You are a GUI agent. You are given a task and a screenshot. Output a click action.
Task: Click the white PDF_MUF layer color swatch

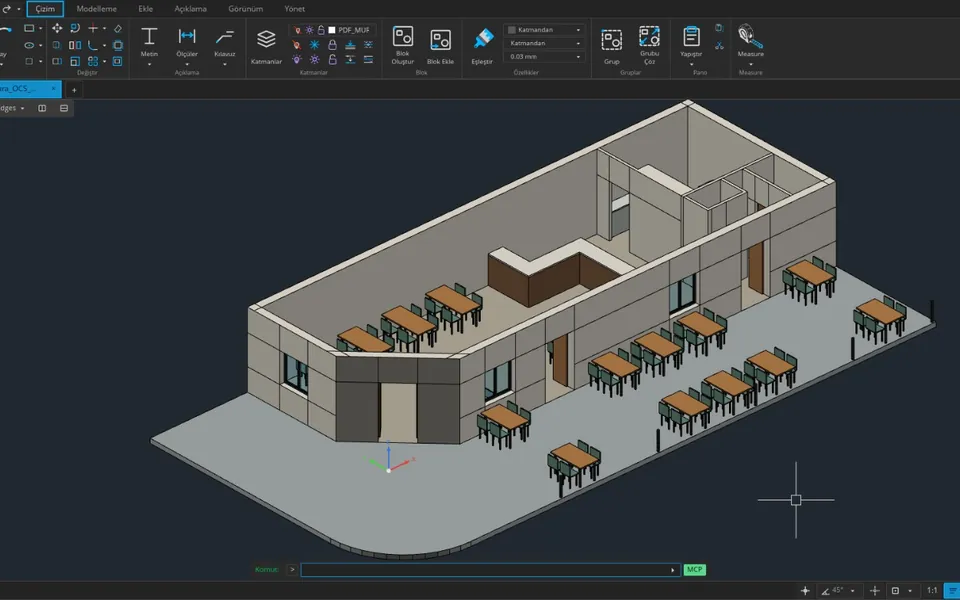click(x=331, y=29)
